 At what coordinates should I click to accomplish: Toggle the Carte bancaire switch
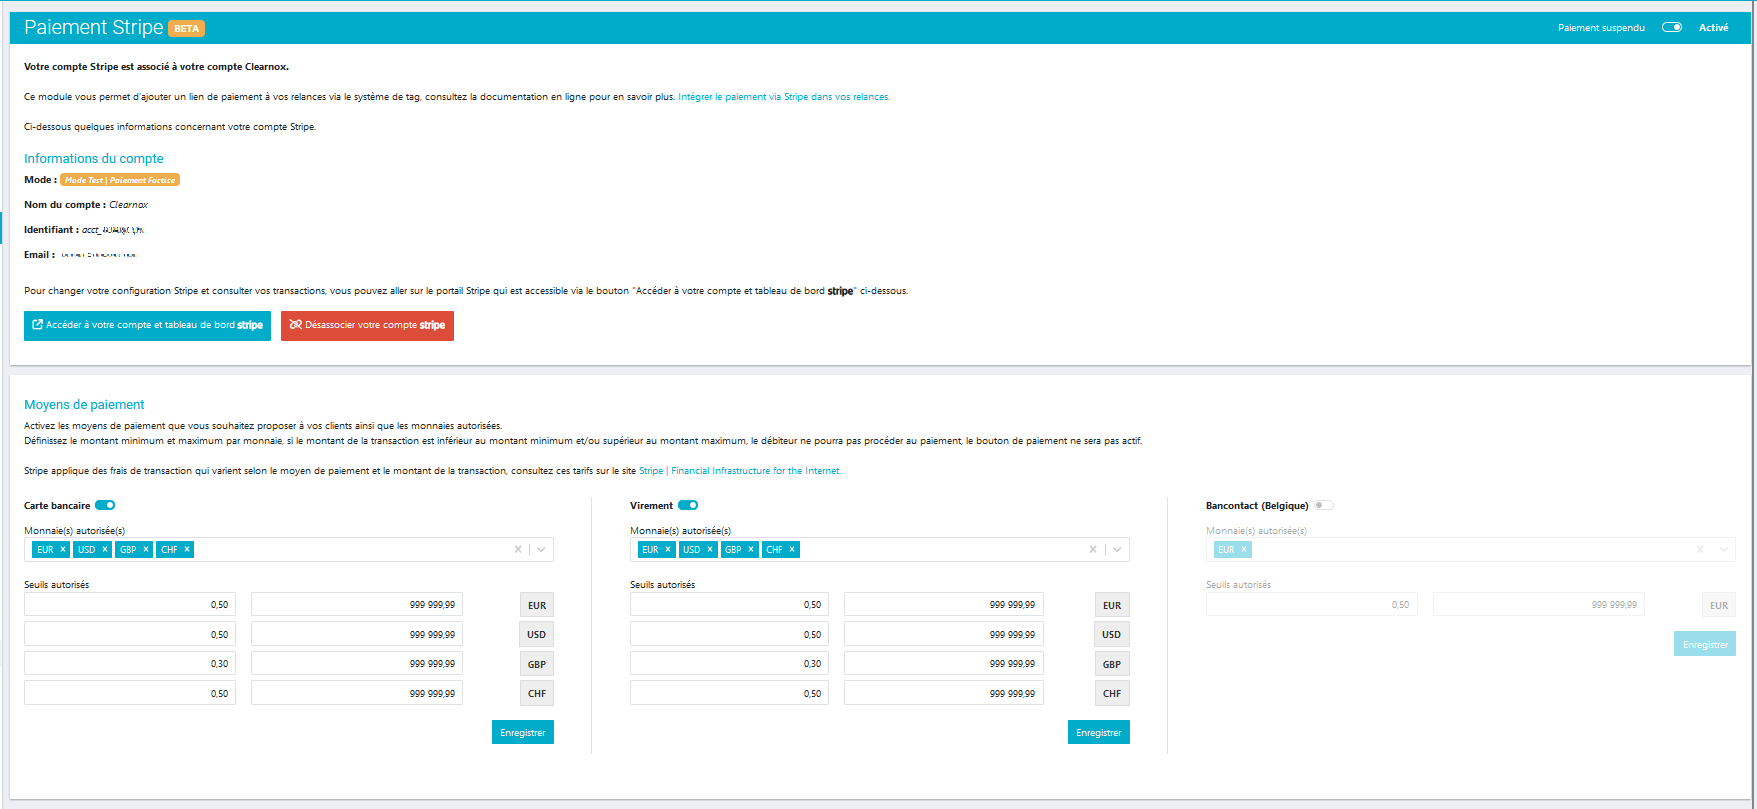pyautogui.click(x=105, y=505)
